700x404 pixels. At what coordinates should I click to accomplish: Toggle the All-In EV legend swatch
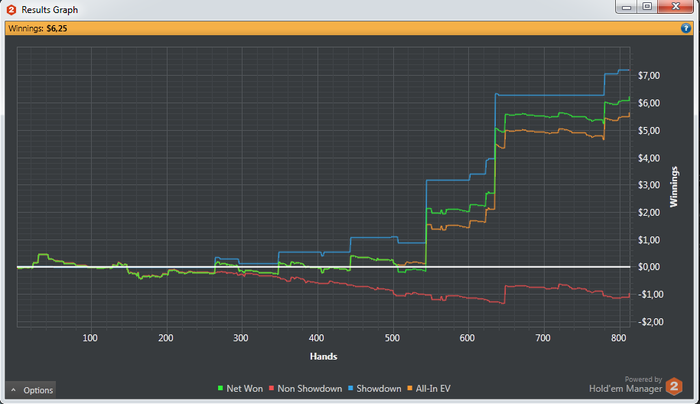[x=410, y=388]
